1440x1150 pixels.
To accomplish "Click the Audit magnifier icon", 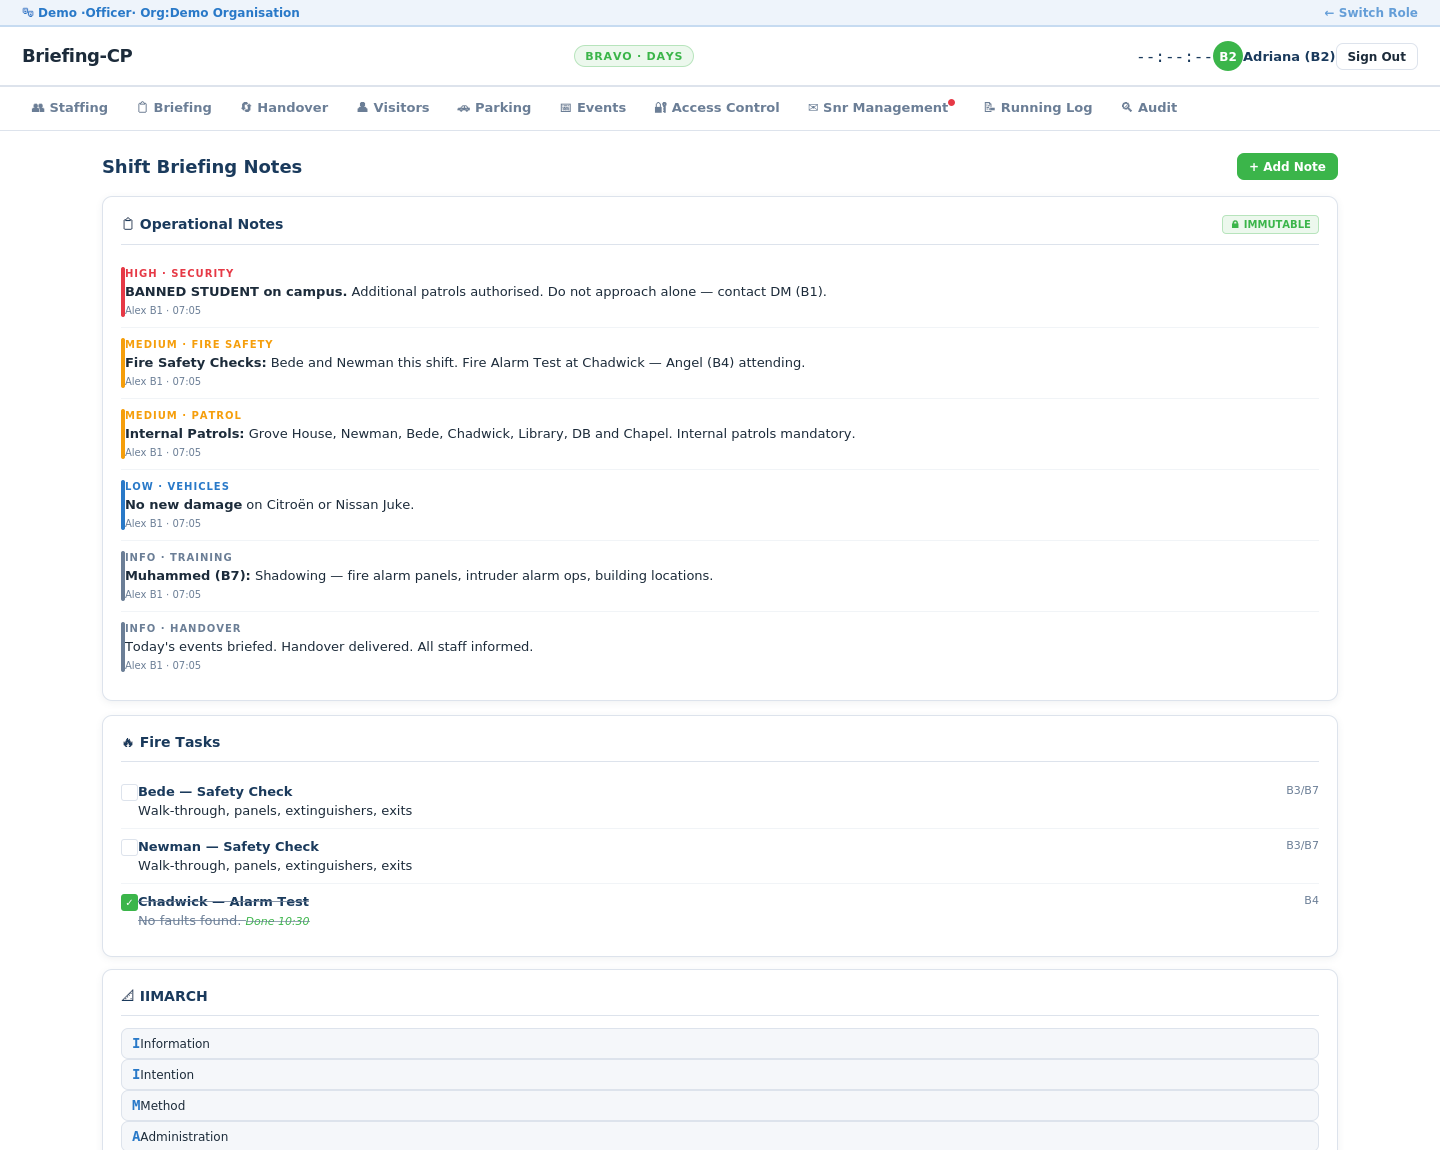I will coord(1127,108).
